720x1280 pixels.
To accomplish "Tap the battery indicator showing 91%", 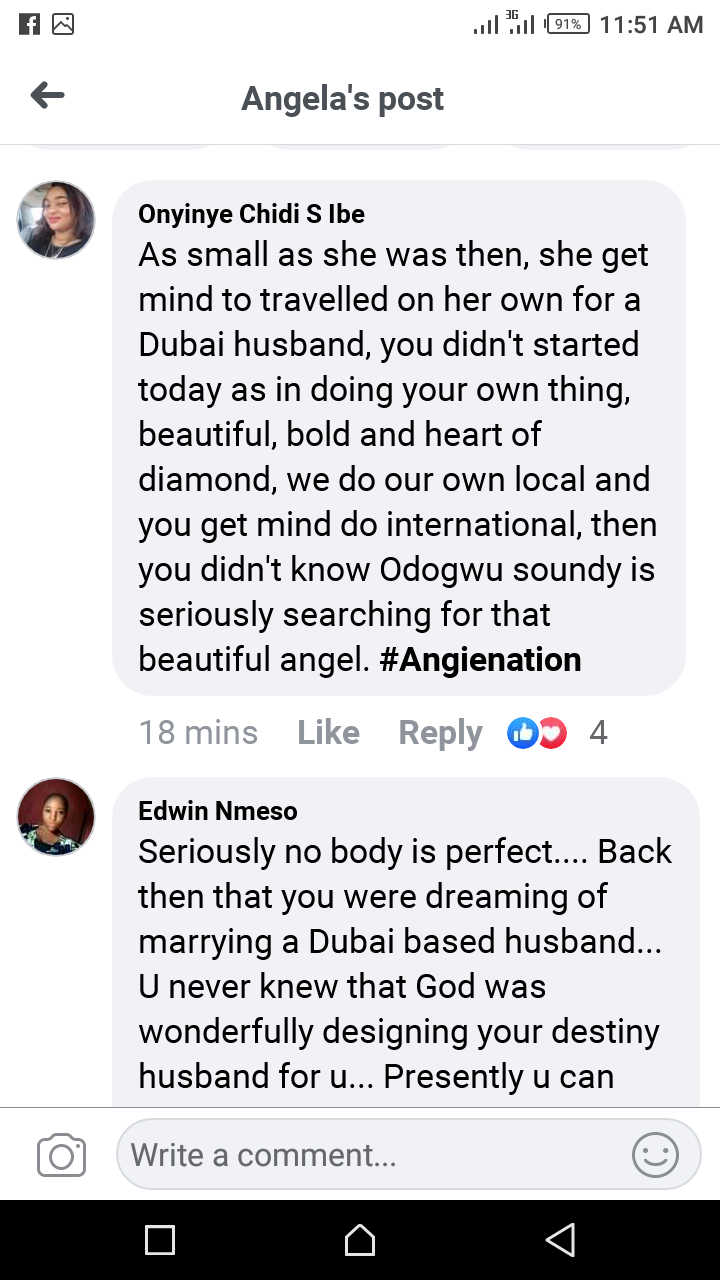I will pyautogui.click(x=567, y=24).
